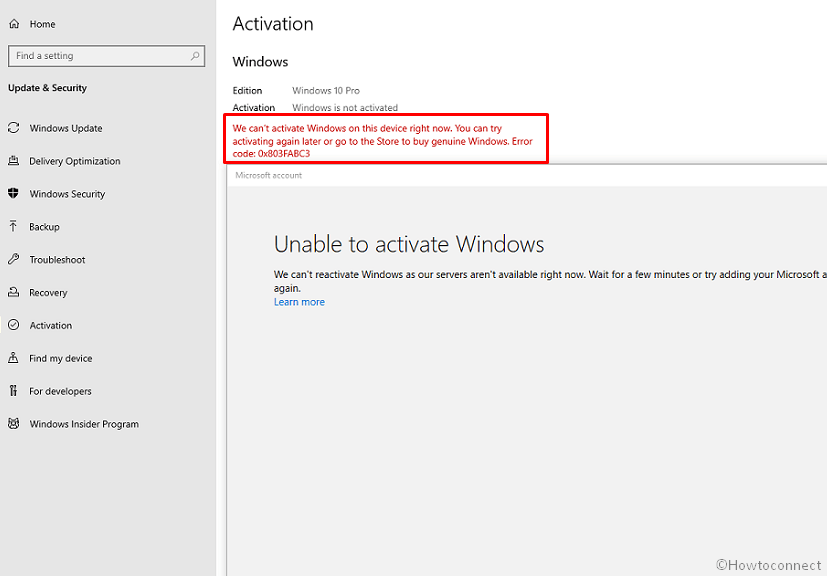Viewport: 827px width, 576px height.
Task: Click the 'We can't reactivate Windows' message
Action: (550, 281)
